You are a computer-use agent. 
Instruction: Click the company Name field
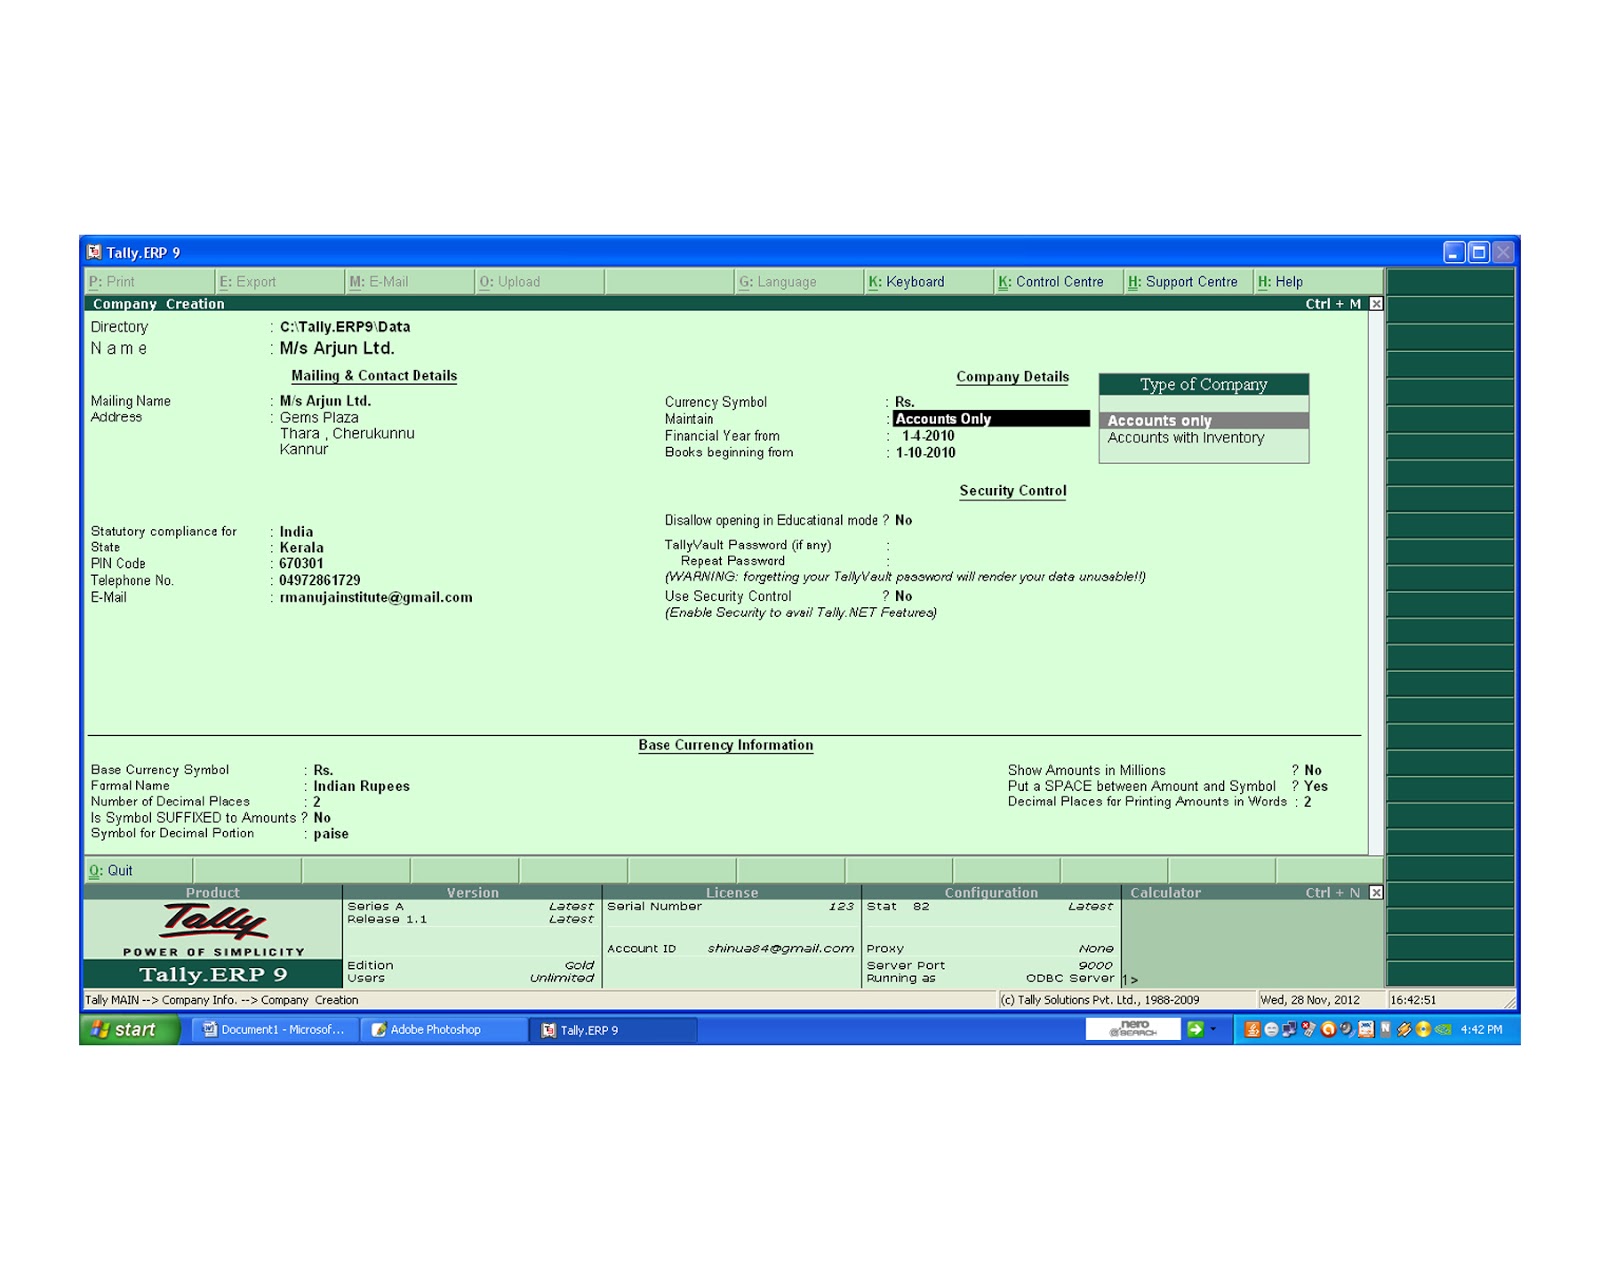(337, 348)
